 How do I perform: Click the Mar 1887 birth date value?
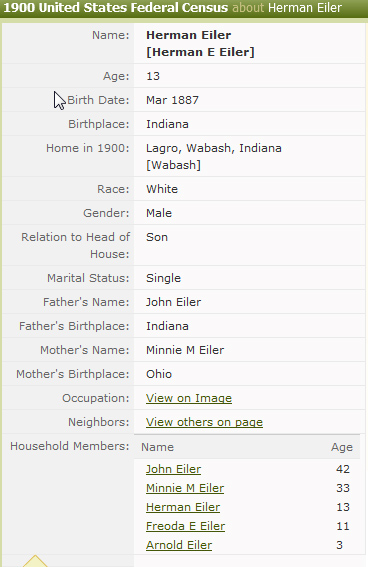tap(172, 100)
